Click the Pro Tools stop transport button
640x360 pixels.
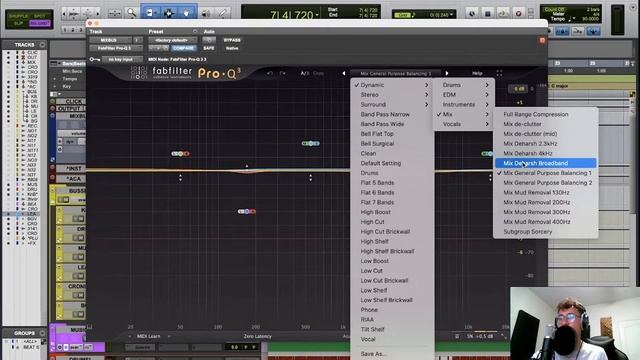pyautogui.click(x=487, y=13)
